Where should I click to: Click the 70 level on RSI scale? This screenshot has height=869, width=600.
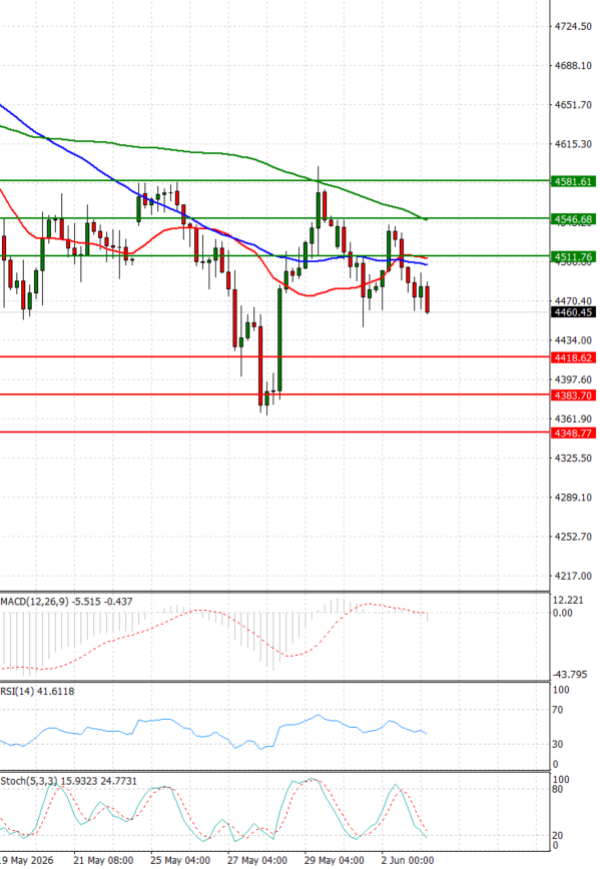(x=558, y=710)
